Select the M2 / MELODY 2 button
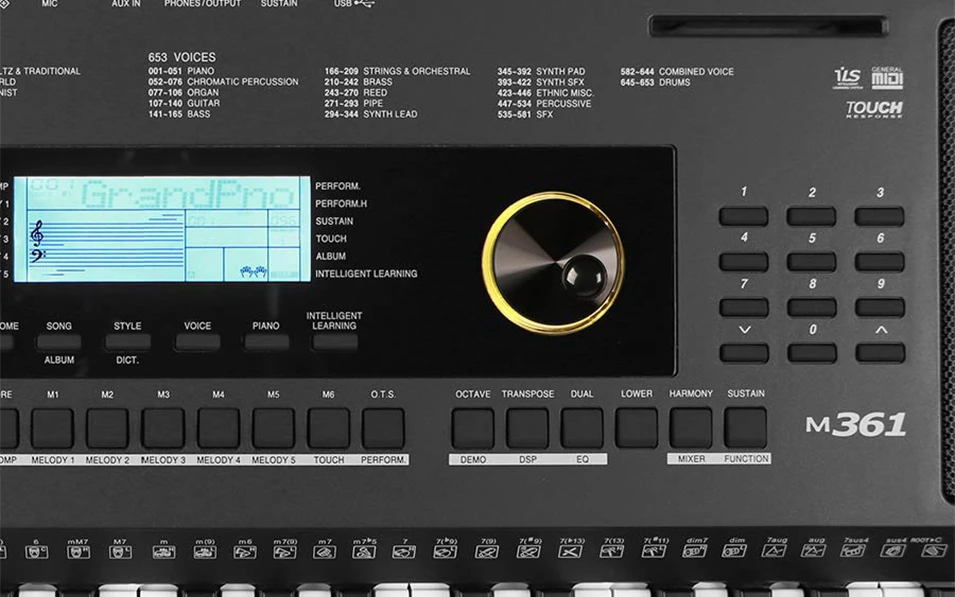Viewport: 955px width, 597px height. (x=107, y=428)
